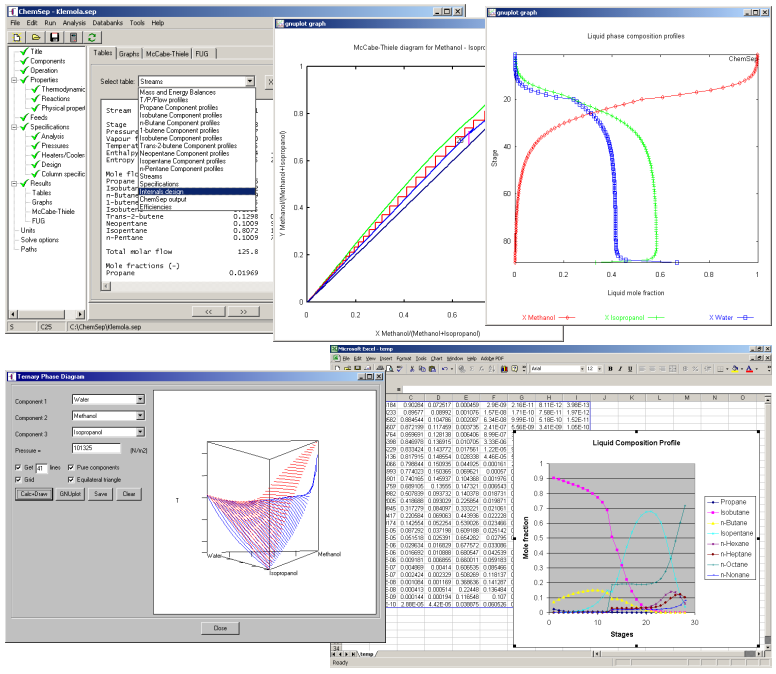776x674 pixels.
Task: Click the temp sheet tab in Excel
Action: (366, 654)
